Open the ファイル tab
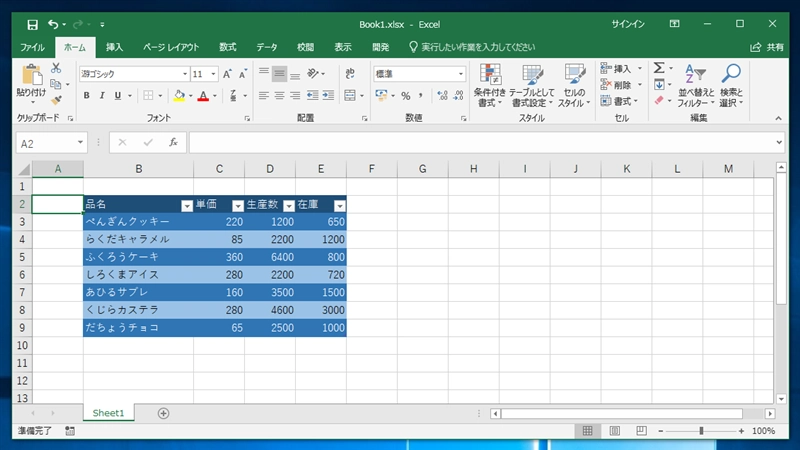 [32, 47]
